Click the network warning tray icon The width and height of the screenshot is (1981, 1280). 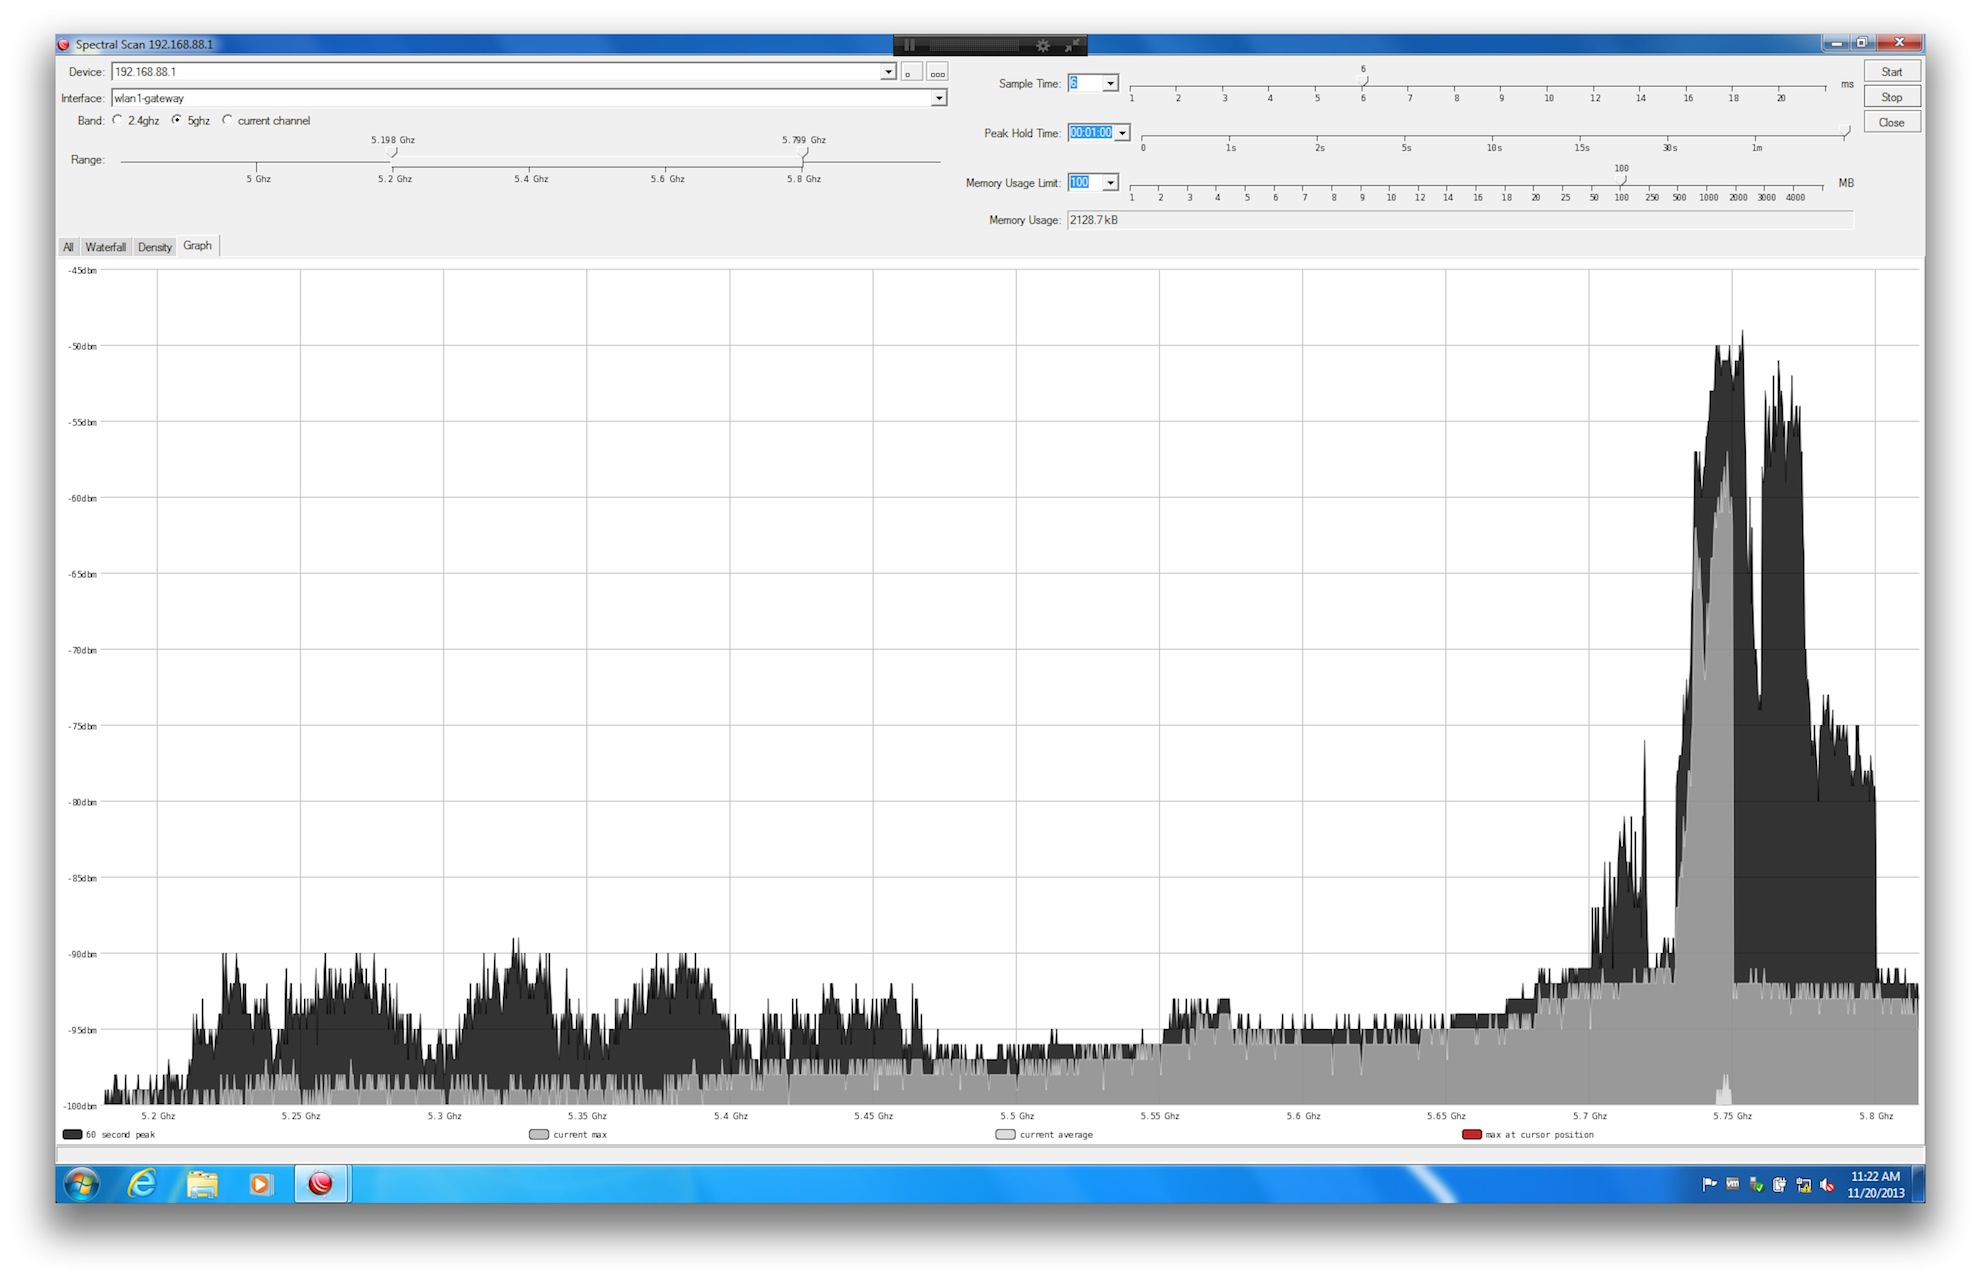pos(1803,1185)
